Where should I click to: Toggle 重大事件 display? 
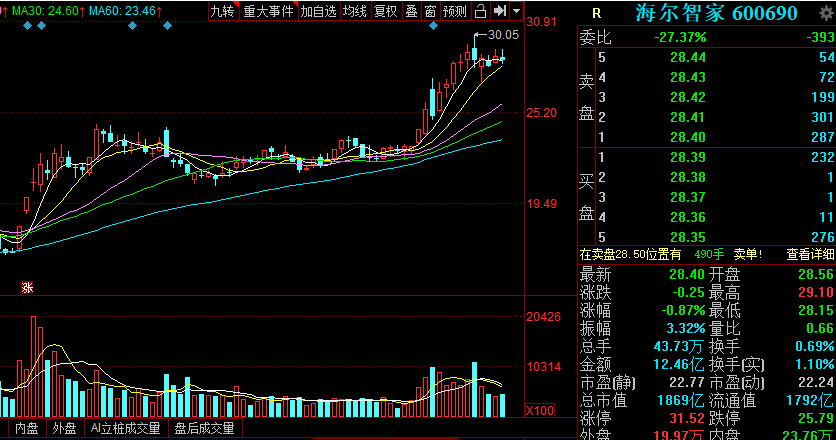point(268,11)
